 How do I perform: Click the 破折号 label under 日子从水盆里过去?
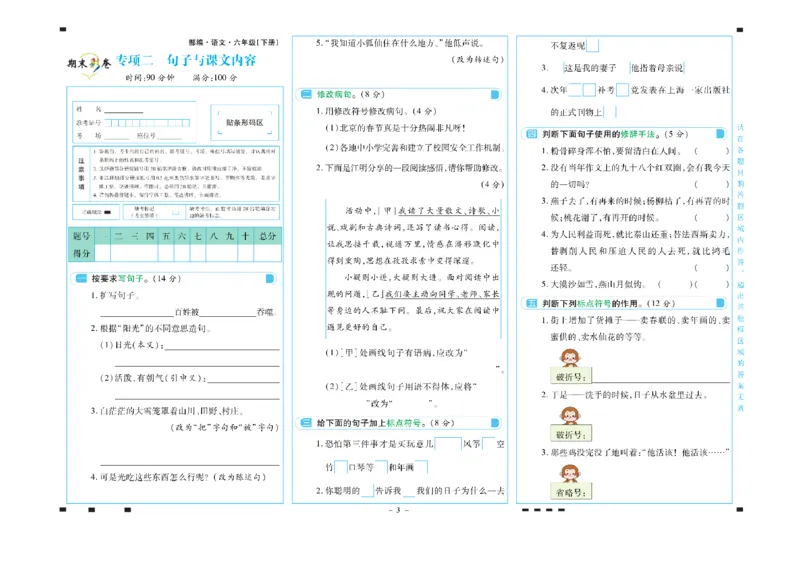coord(571,434)
